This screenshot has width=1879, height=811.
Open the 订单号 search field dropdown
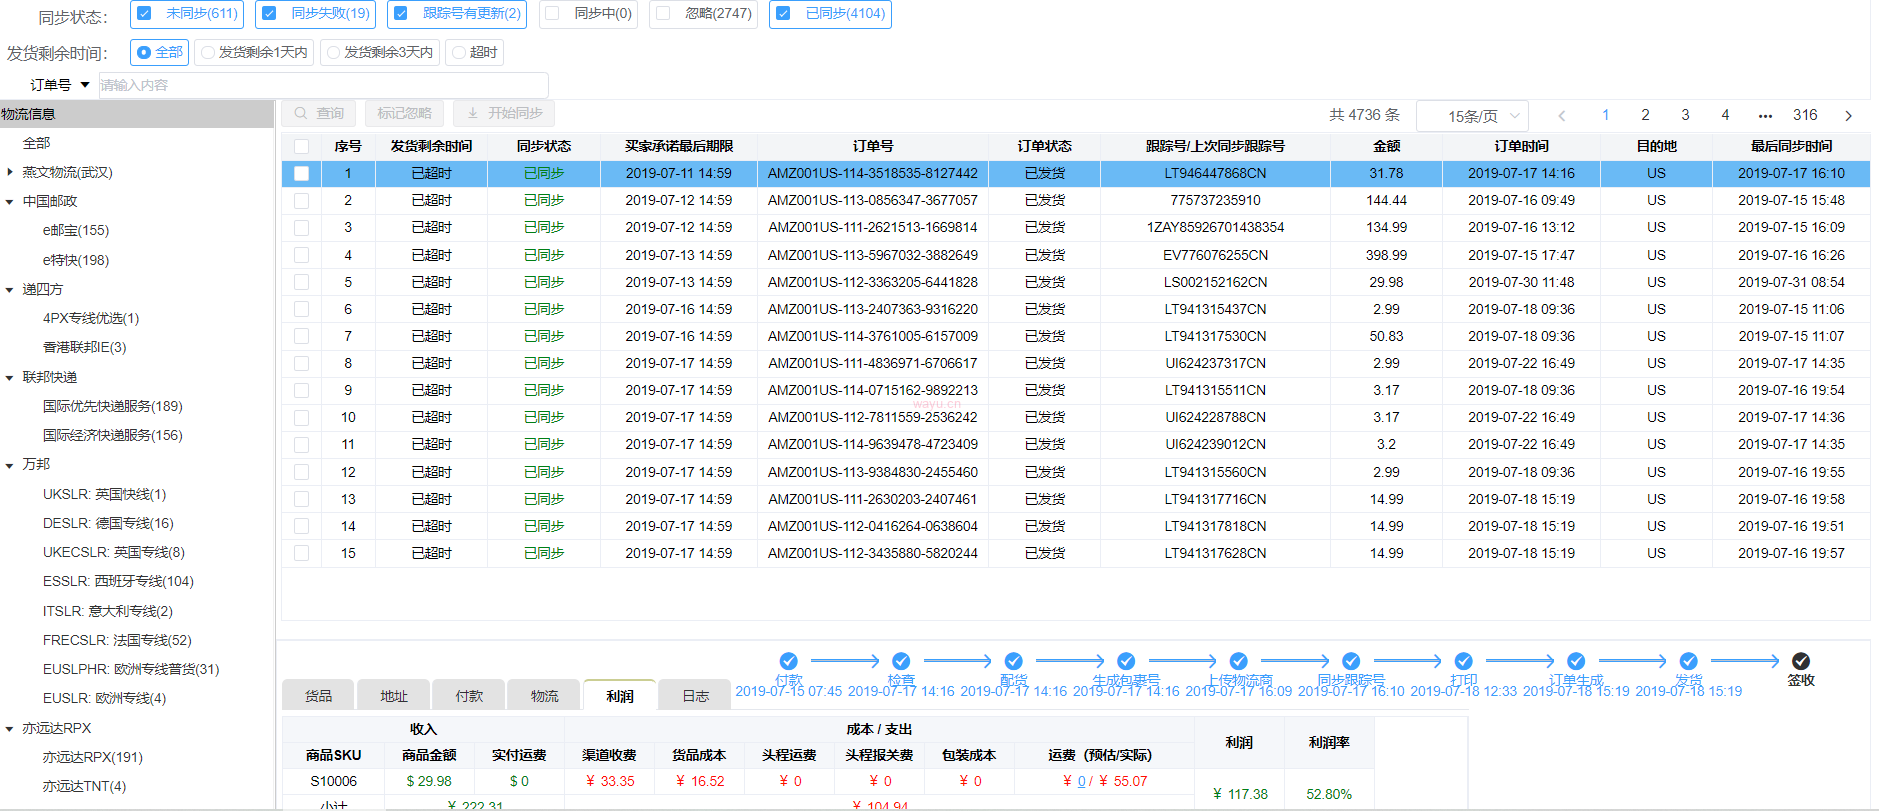coord(60,85)
